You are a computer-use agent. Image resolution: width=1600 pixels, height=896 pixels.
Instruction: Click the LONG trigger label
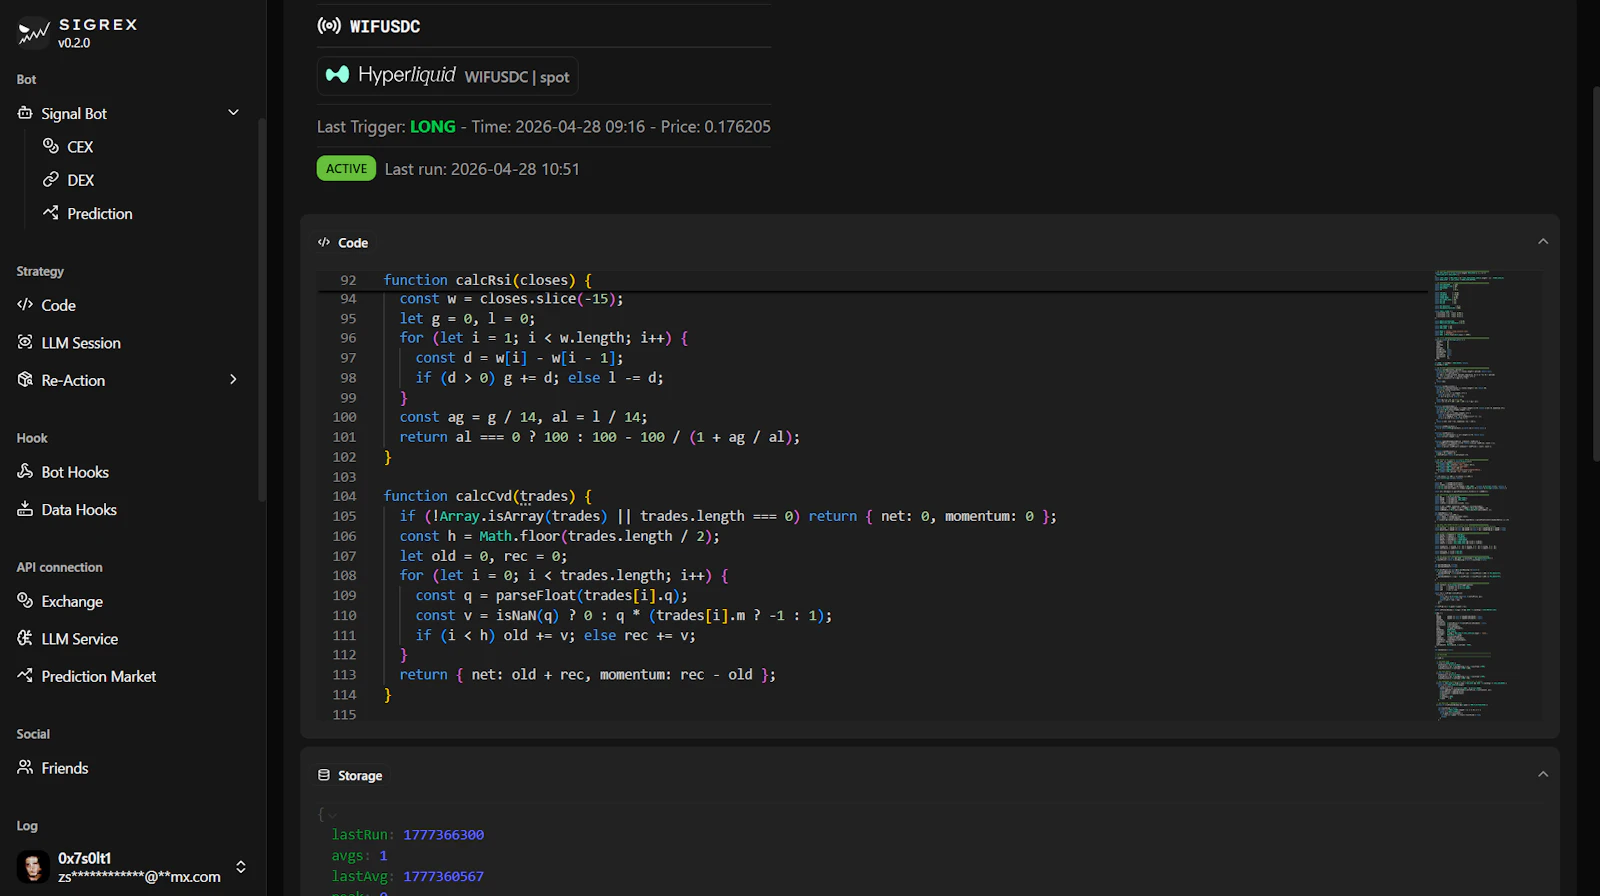click(432, 127)
